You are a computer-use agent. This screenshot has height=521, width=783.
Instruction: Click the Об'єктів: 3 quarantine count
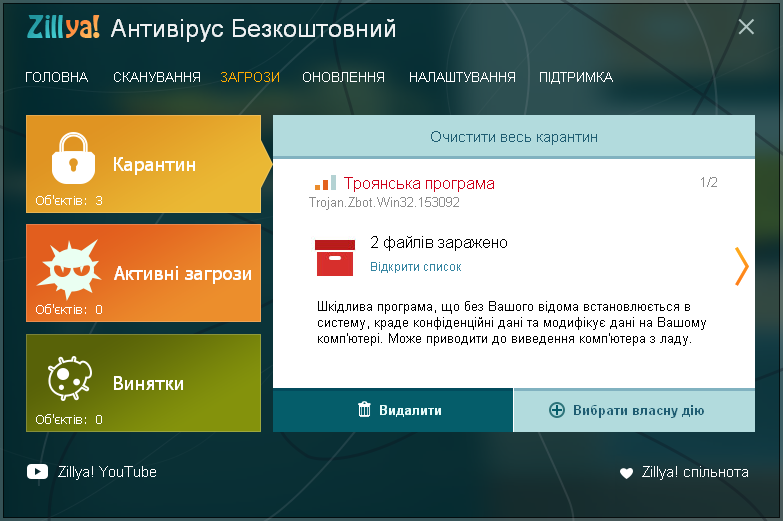pos(69,201)
